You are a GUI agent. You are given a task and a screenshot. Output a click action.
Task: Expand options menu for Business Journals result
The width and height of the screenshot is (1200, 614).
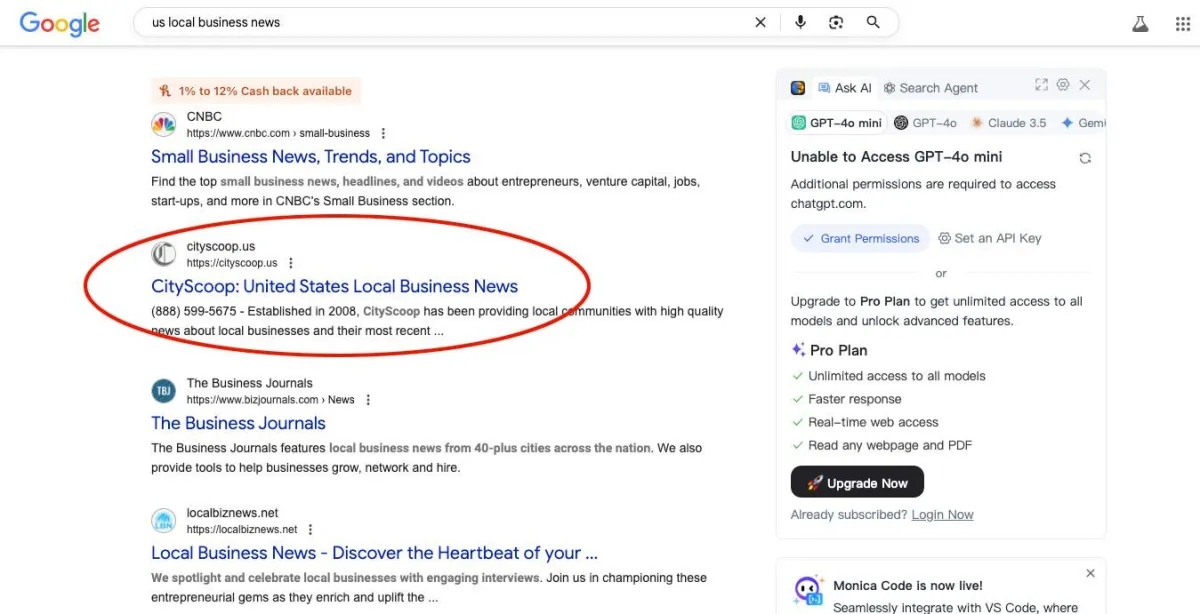tap(368, 400)
